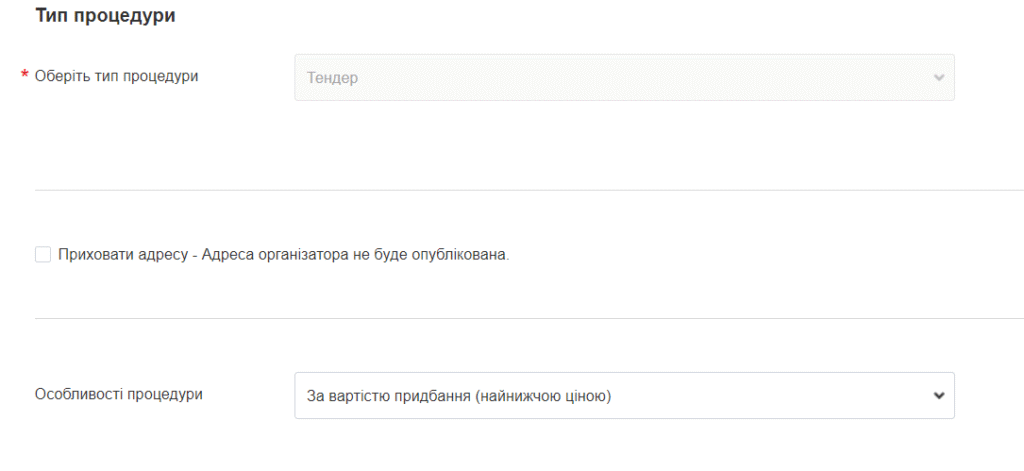This screenshot has width=1024, height=471.
Task: Click the divider line above the checkbox
Action: point(500,190)
